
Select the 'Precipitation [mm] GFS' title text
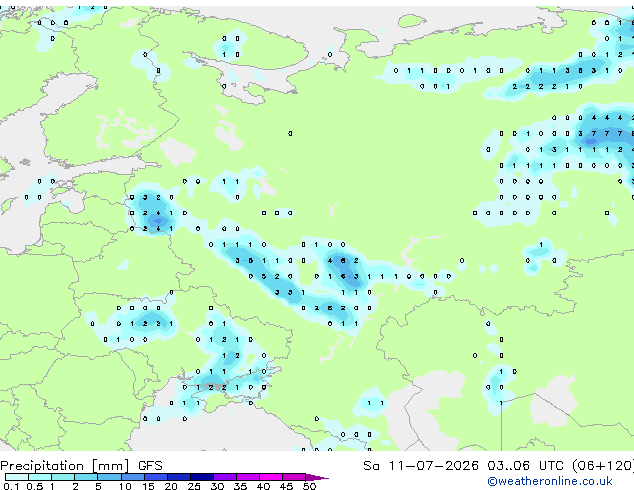81,466
